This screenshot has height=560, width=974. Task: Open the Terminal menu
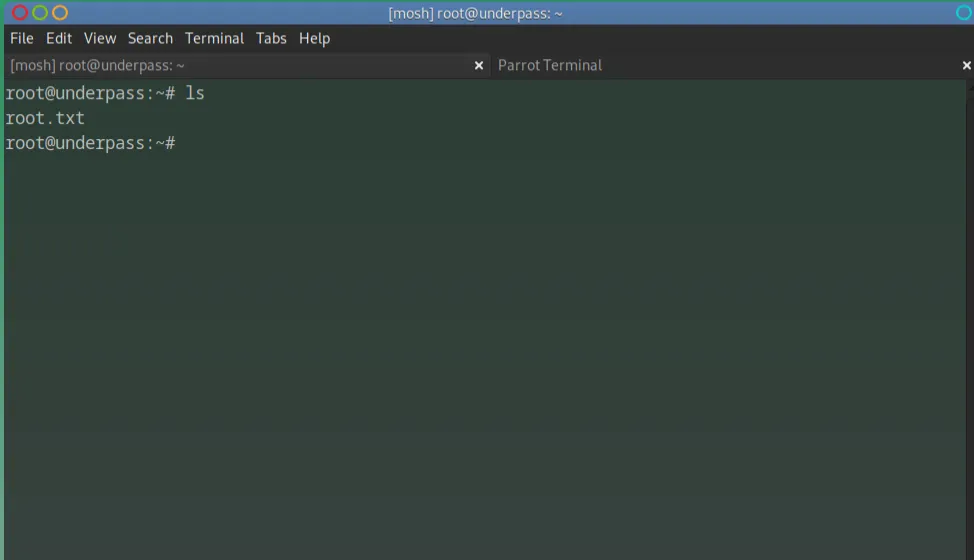(x=214, y=38)
